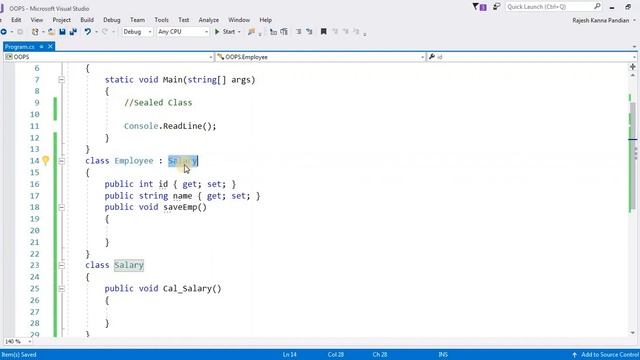The image size is (640, 360).
Task: Open the Analyze menu
Action: (209, 20)
